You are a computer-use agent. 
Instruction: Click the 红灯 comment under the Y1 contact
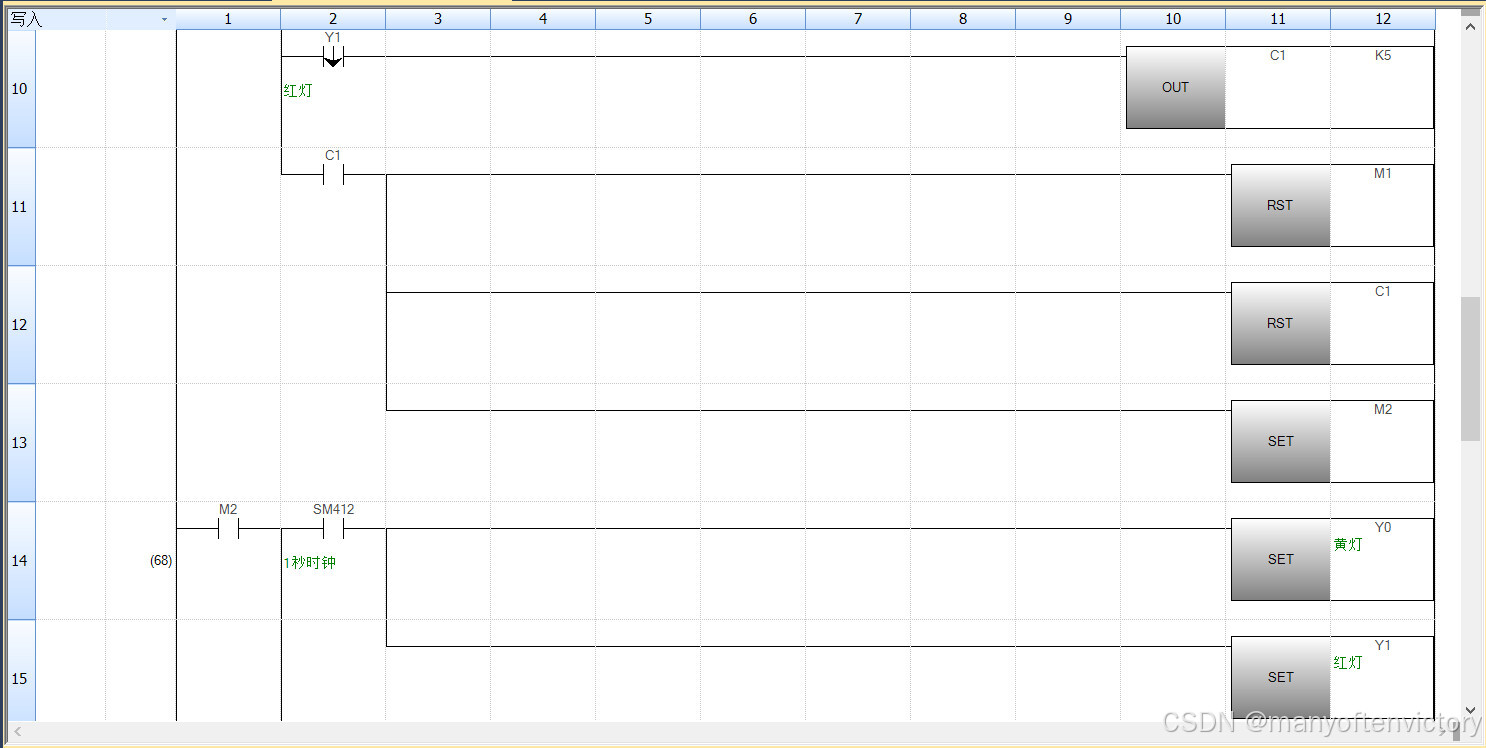point(298,90)
